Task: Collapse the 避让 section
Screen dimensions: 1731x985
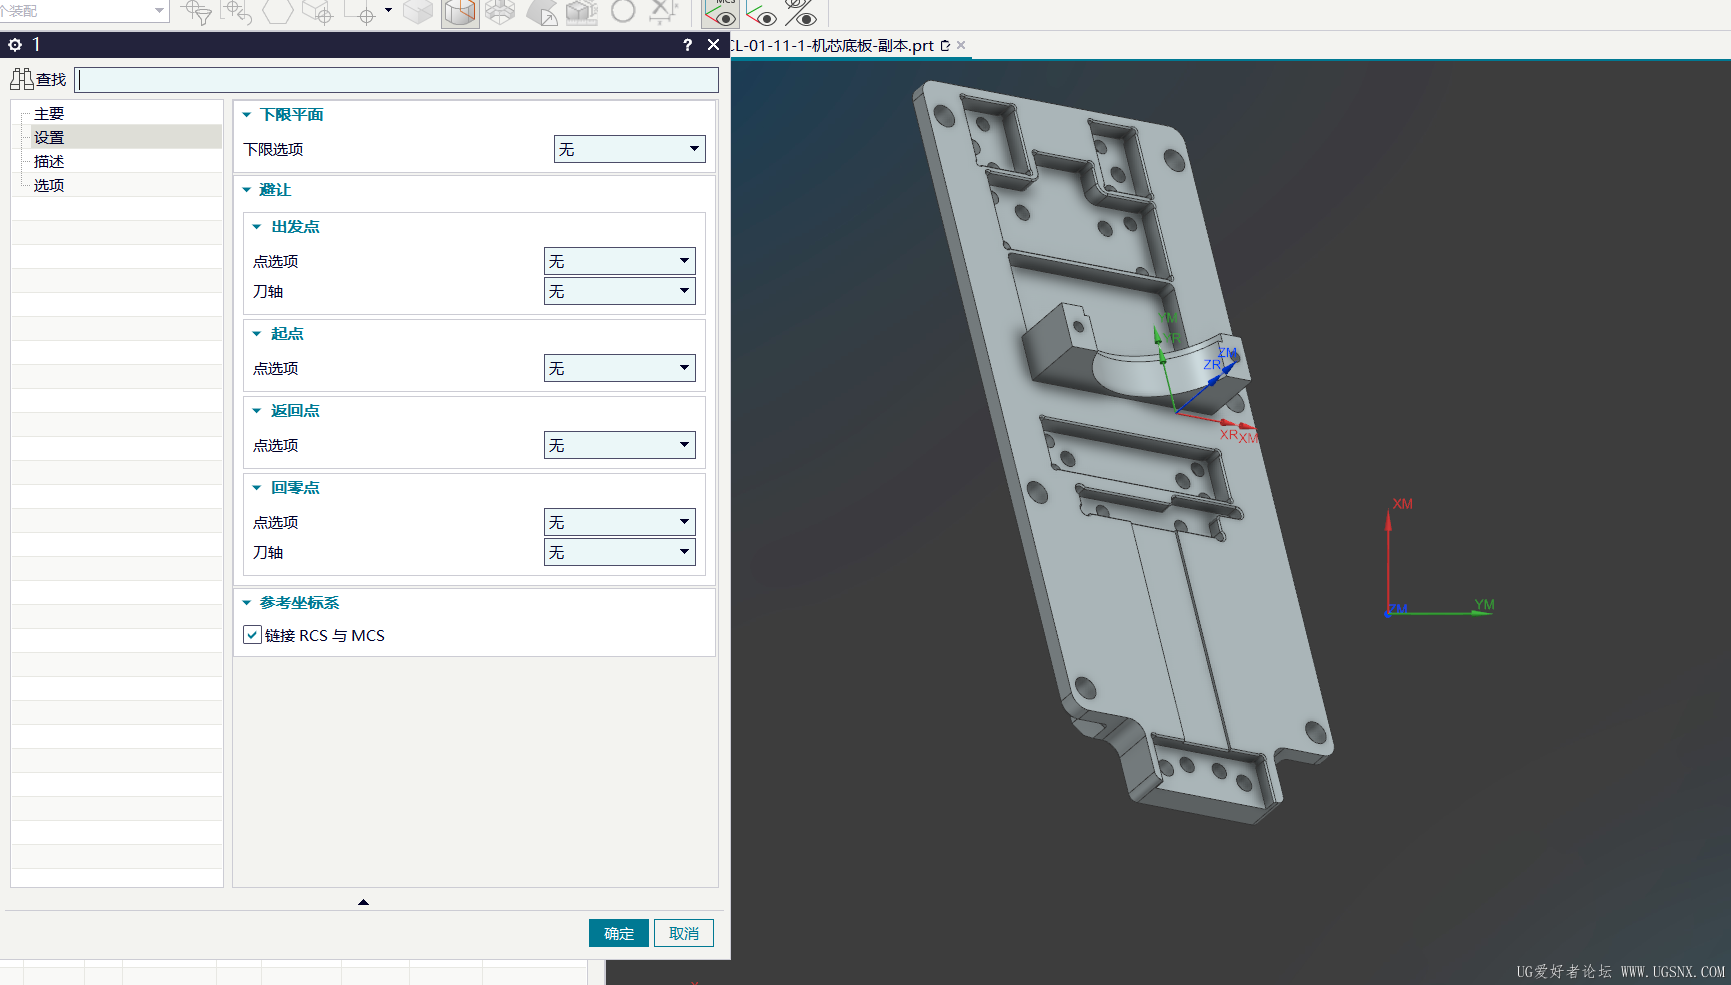Action: pyautogui.click(x=247, y=190)
